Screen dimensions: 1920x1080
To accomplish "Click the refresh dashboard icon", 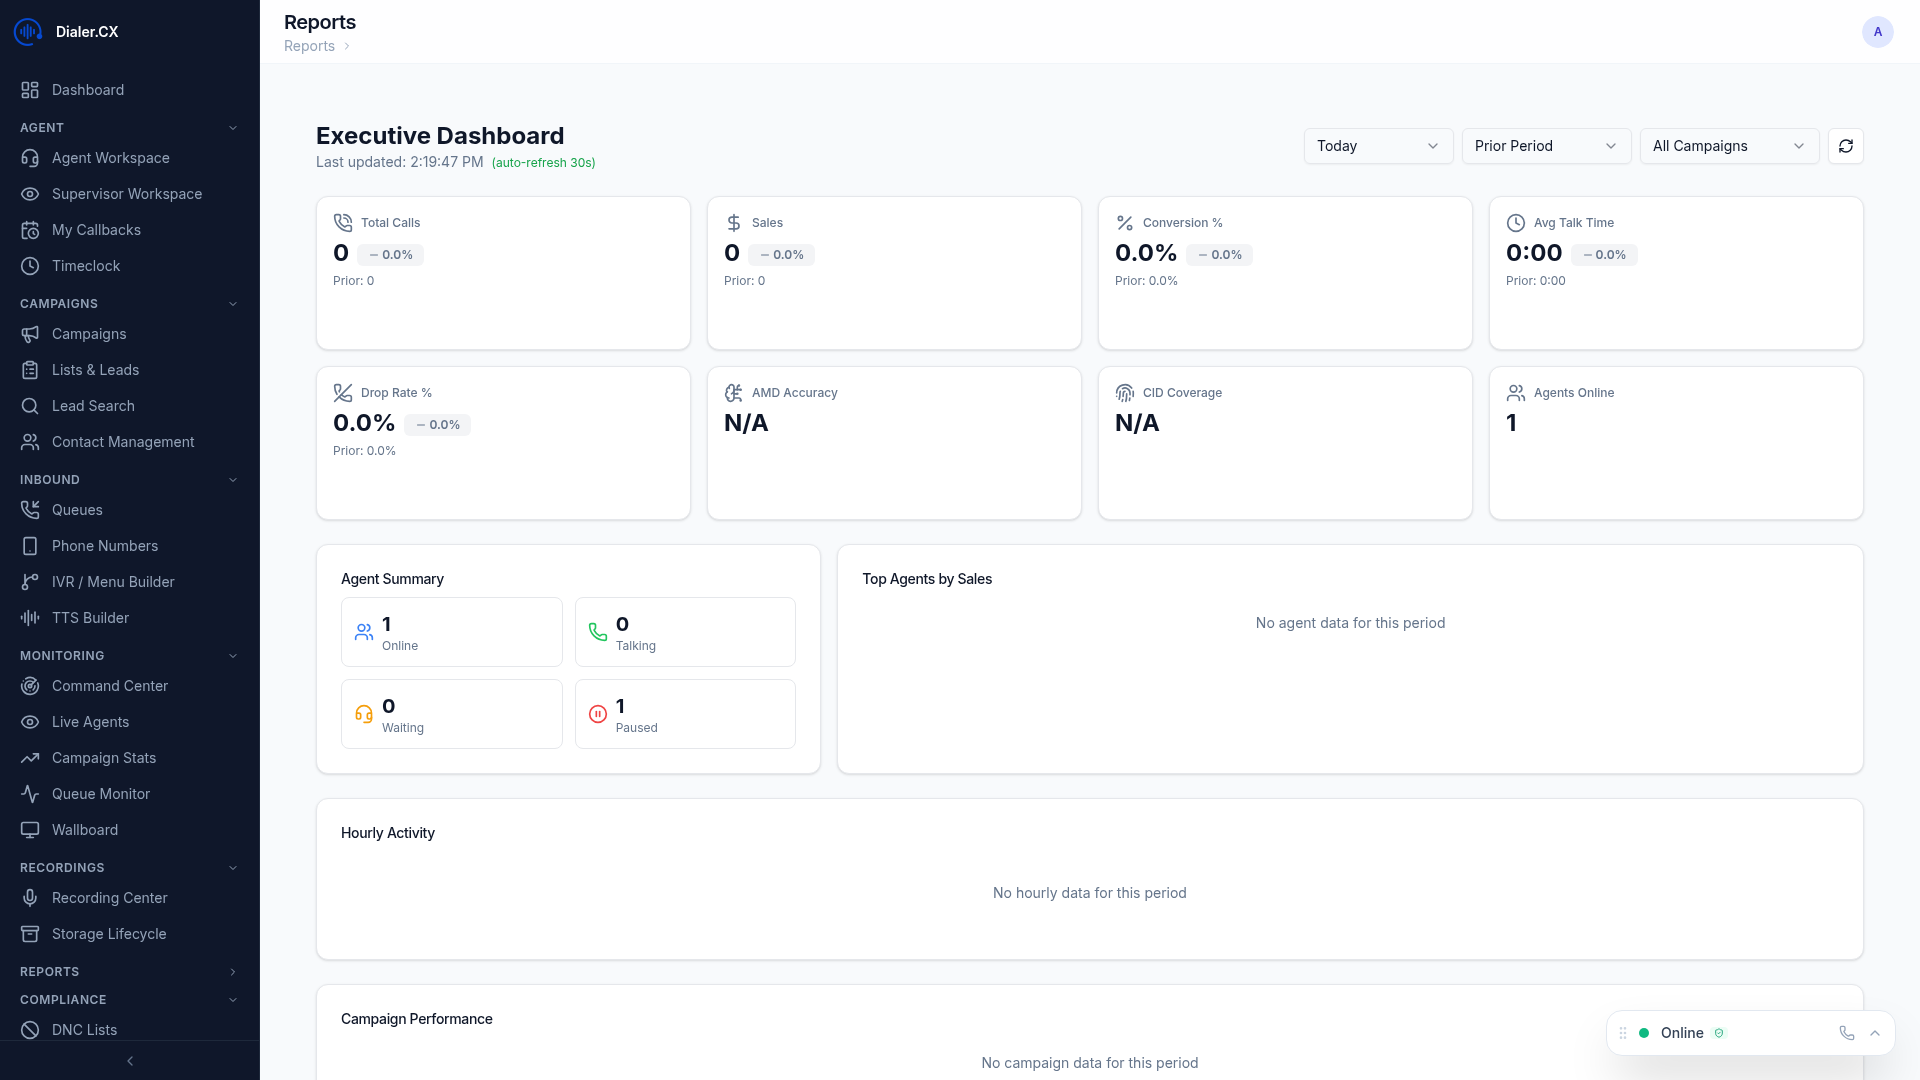I will pos(1845,146).
